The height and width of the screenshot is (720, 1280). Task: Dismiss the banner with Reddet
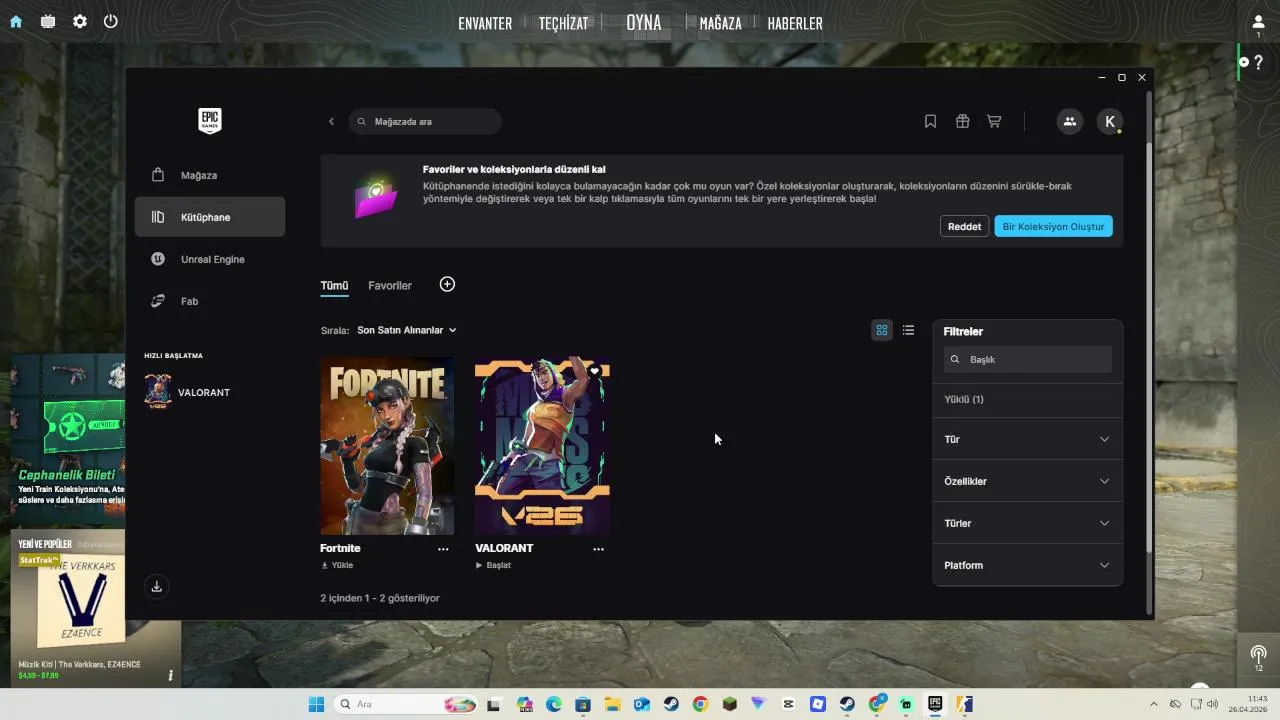964,226
